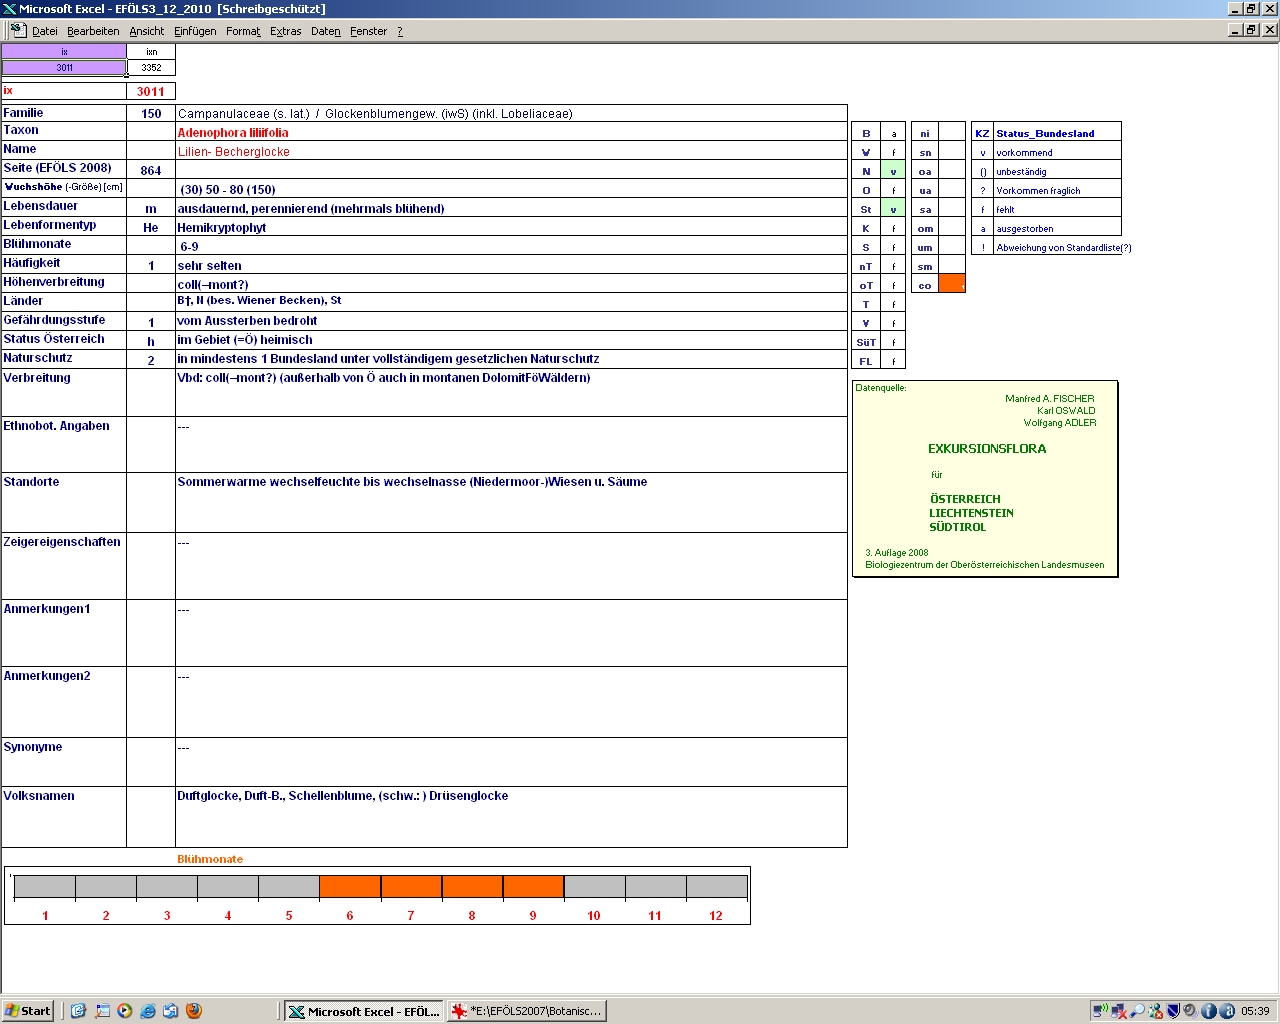Image resolution: width=1280 pixels, height=1024 pixels.
Task: Select the Familie cell with Campanulaceae
Action: 511,113
